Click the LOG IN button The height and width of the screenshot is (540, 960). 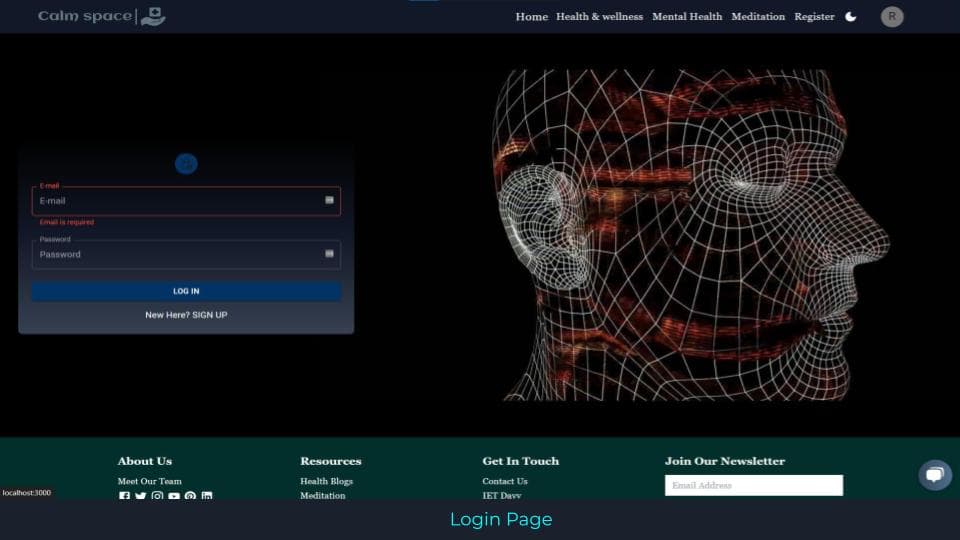[x=186, y=291]
